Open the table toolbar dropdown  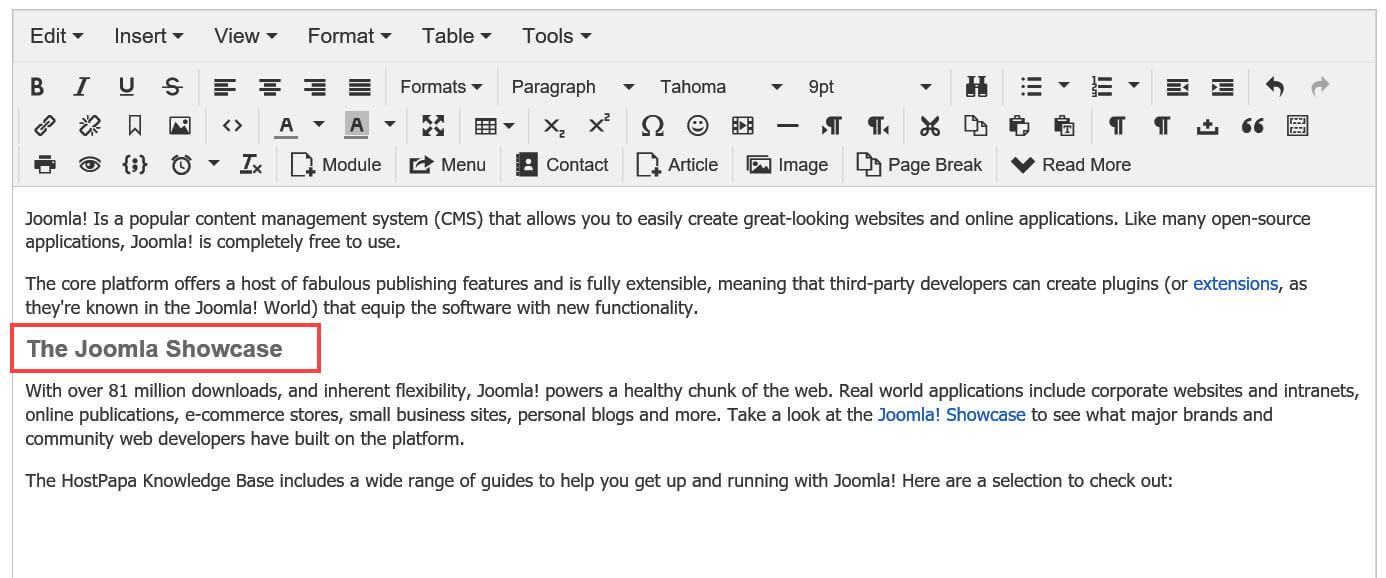[494, 126]
